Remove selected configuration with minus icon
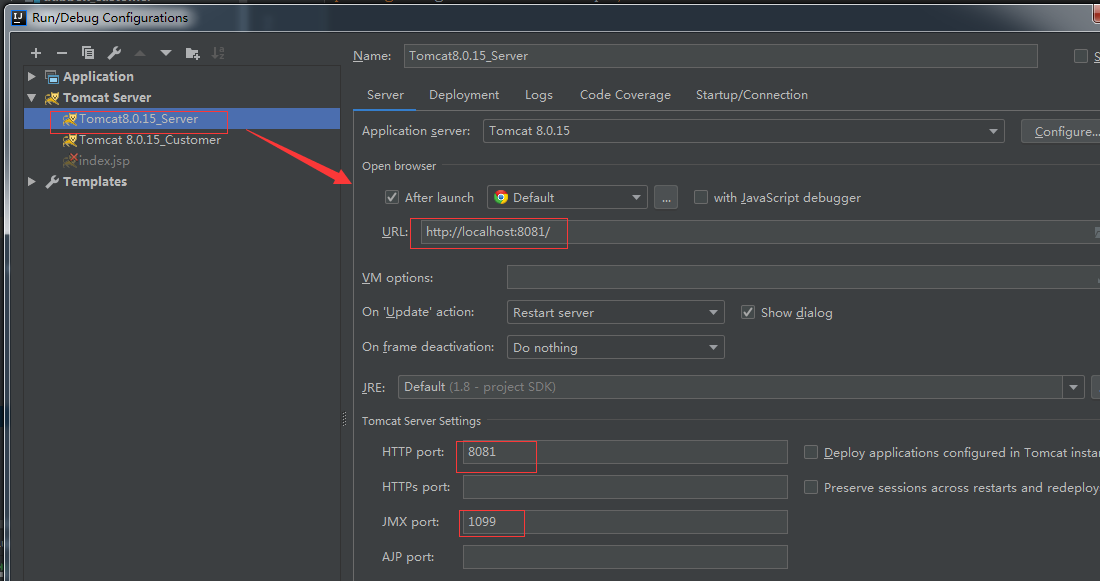1100x581 pixels. [62, 53]
